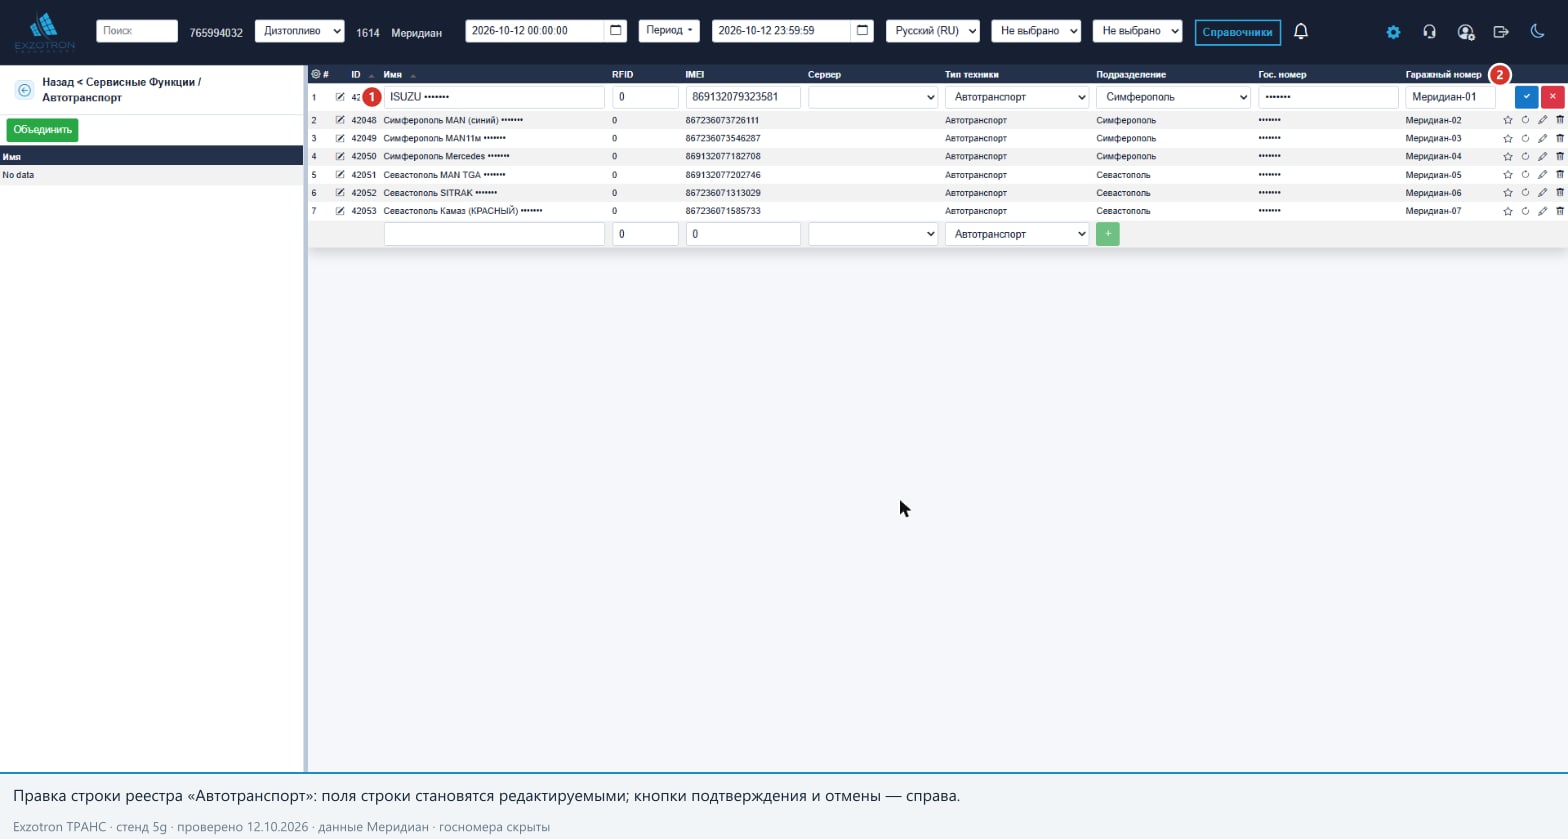The width and height of the screenshot is (1568, 839).
Task: Cancel row edit with the red cross
Action: coord(1552,97)
